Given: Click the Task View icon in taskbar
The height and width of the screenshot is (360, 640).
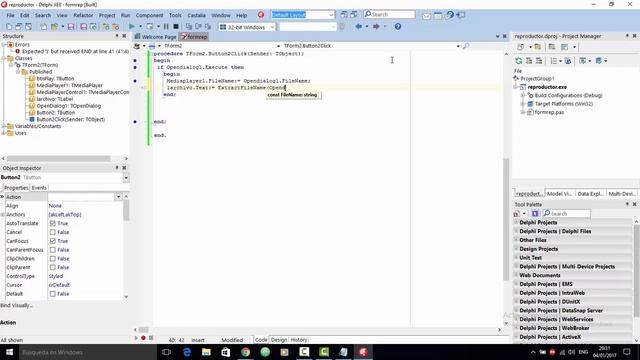Looking at the screenshot, I should pyautogui.click(x=166, y=352).
